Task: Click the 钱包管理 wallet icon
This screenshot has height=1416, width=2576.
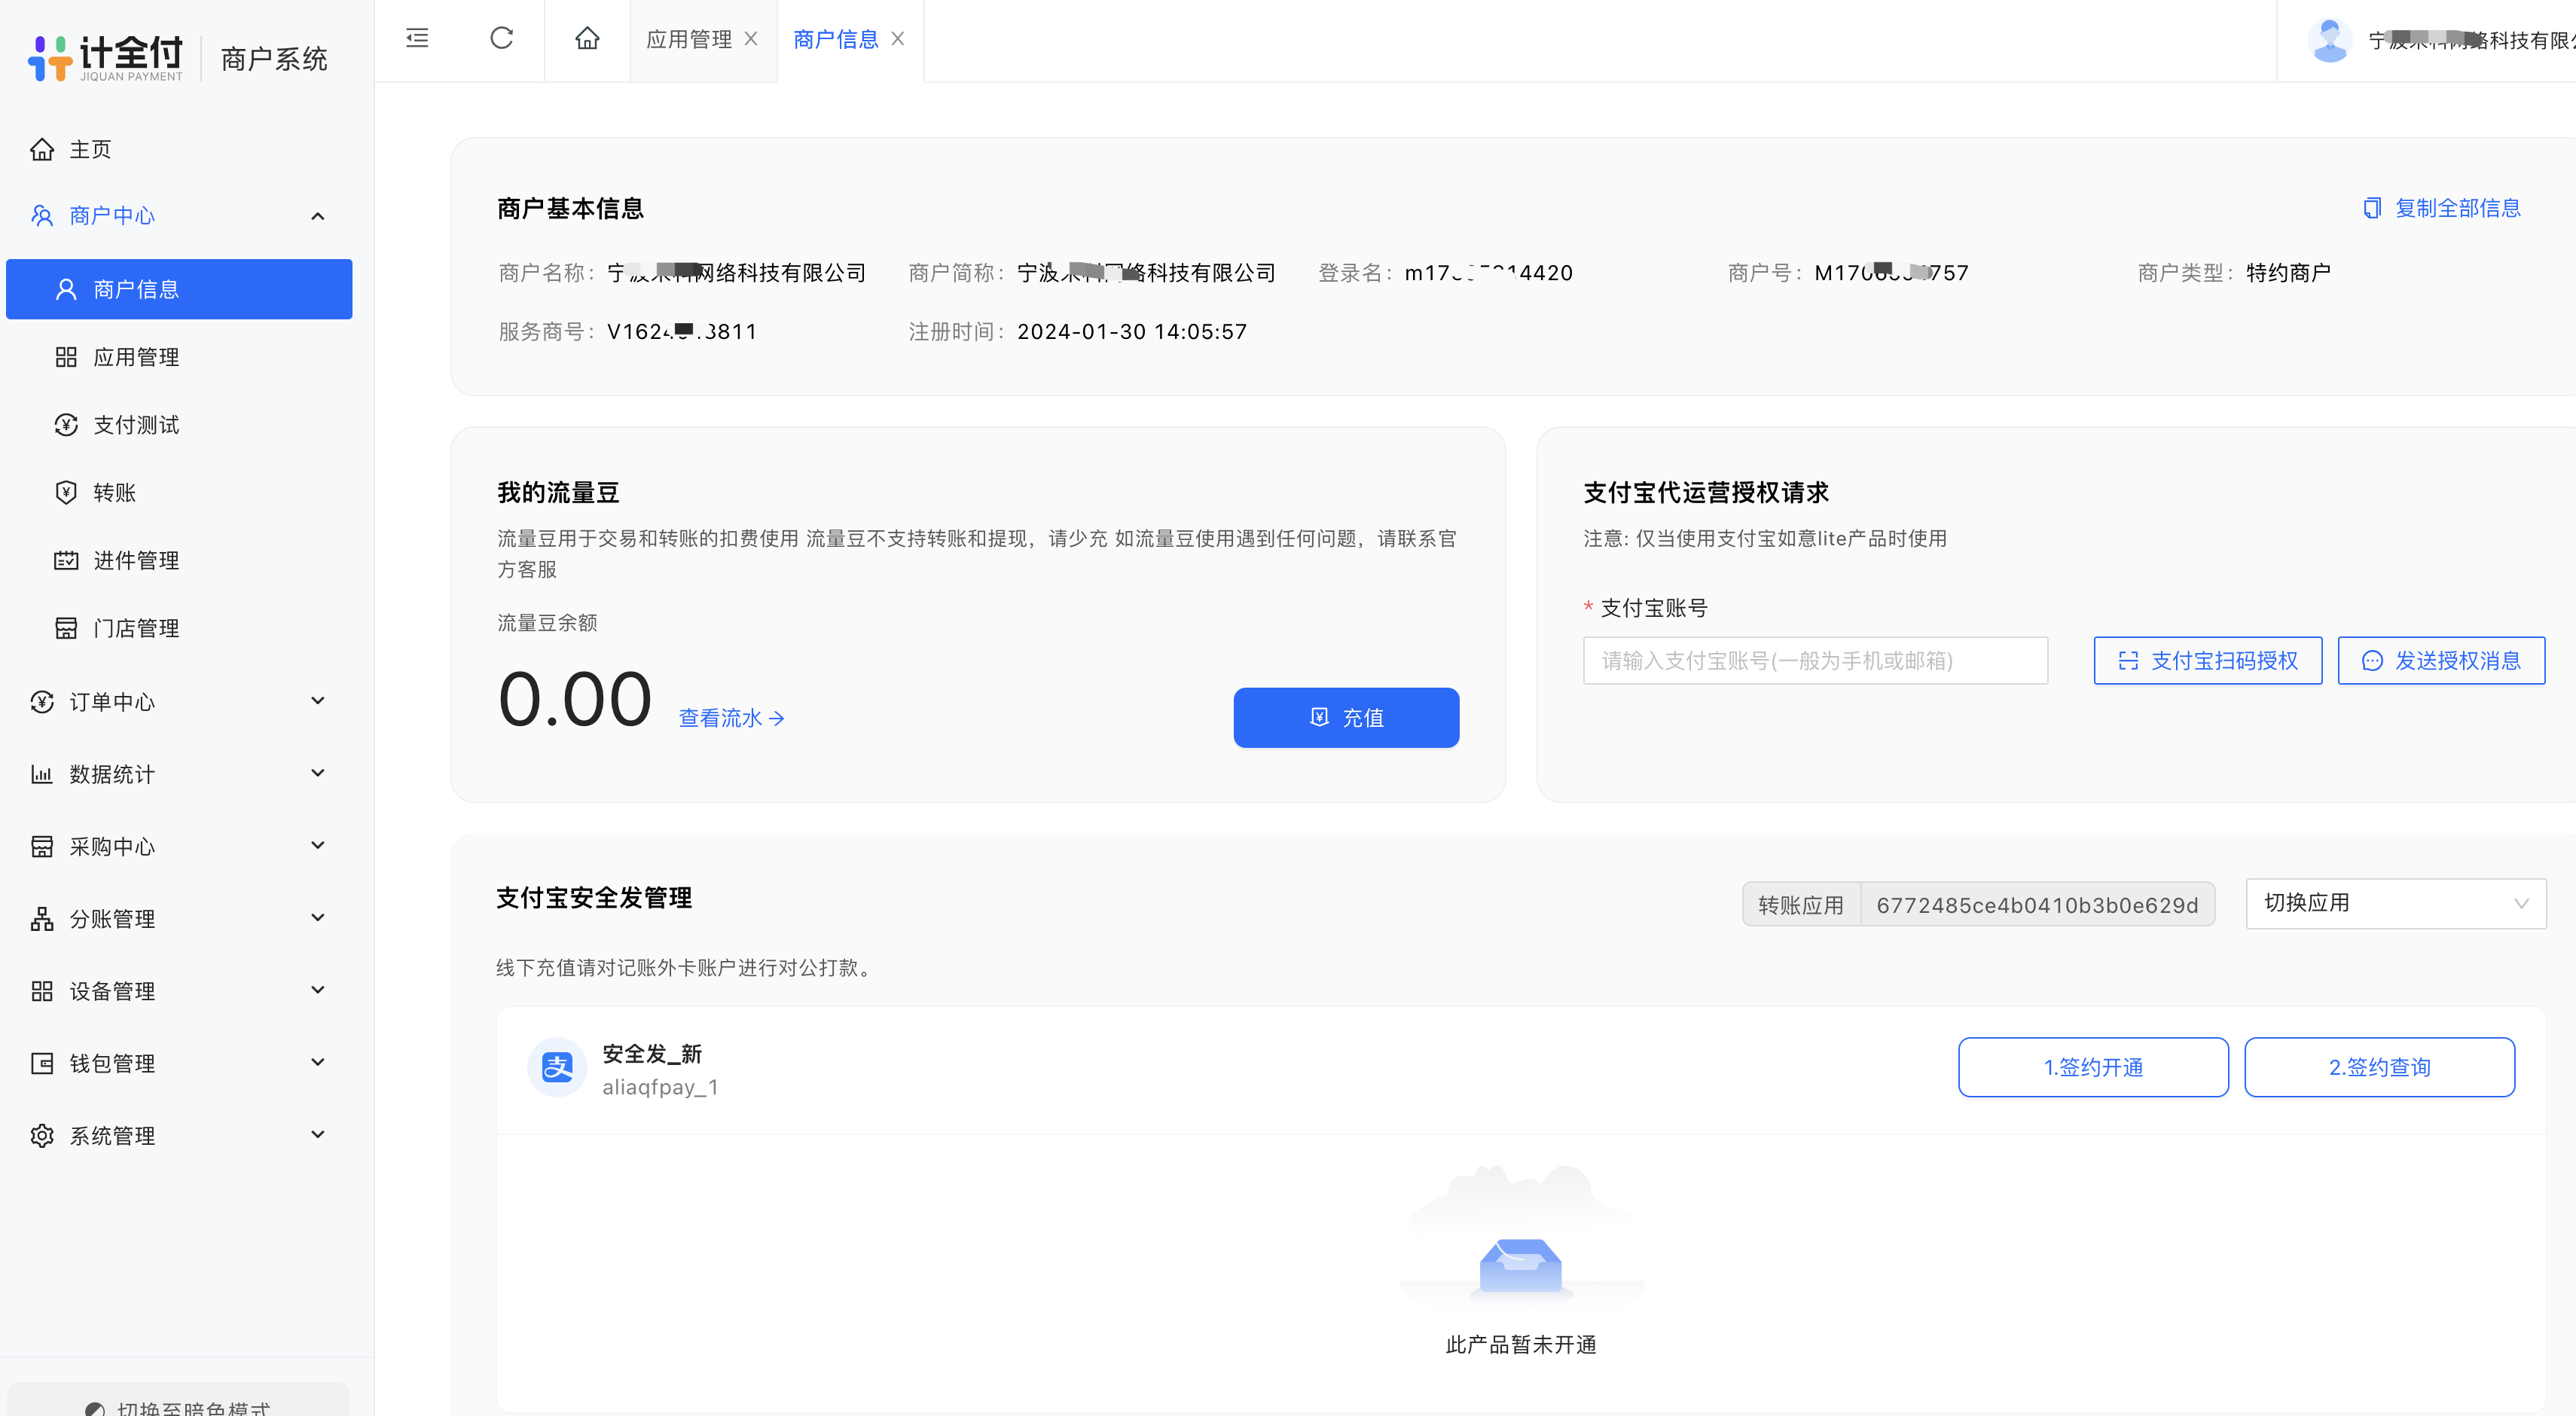Action: pos(42,1063)
